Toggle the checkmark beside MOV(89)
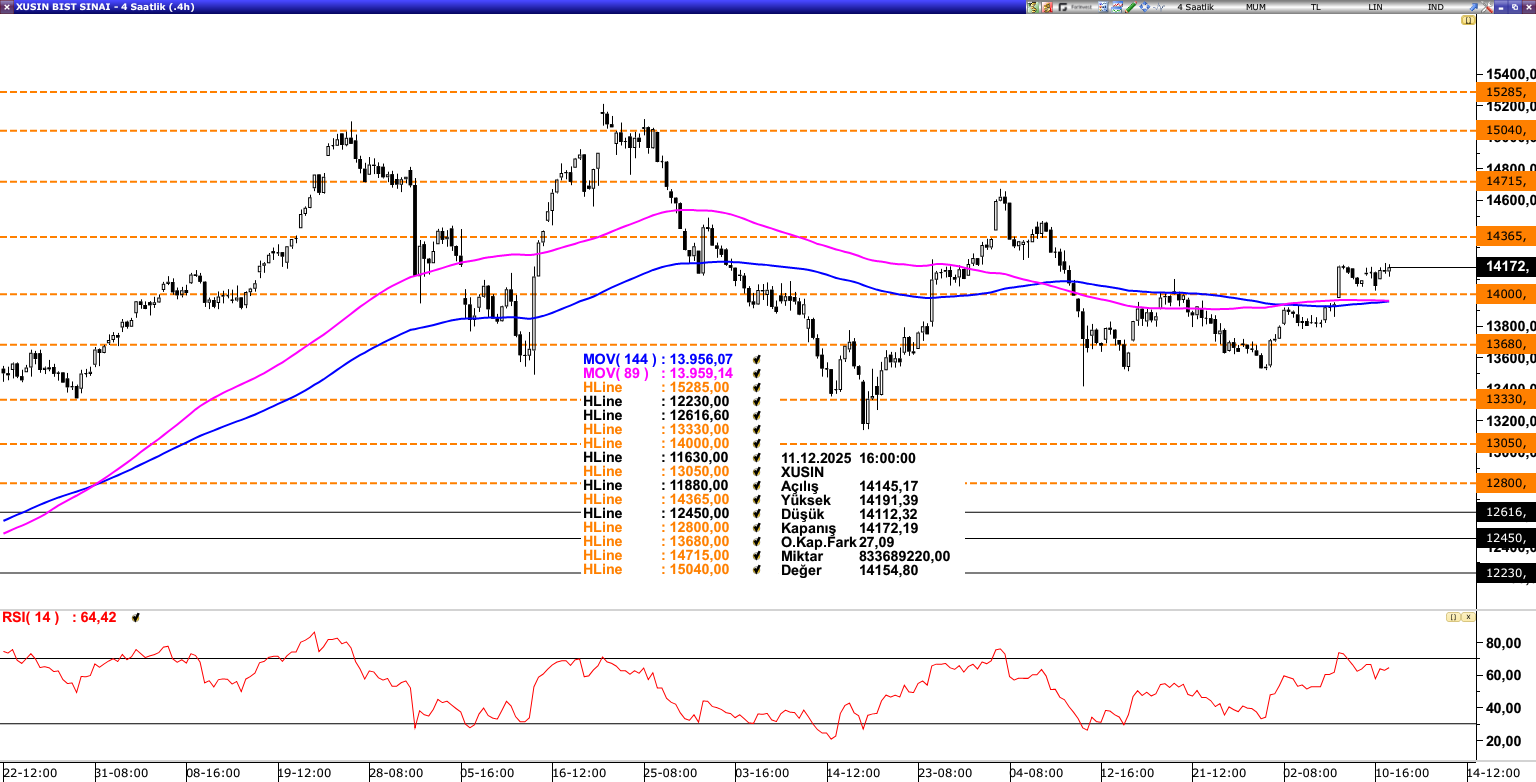The height and width of the screenshot is (782, 1536). [x=758, y=373]
